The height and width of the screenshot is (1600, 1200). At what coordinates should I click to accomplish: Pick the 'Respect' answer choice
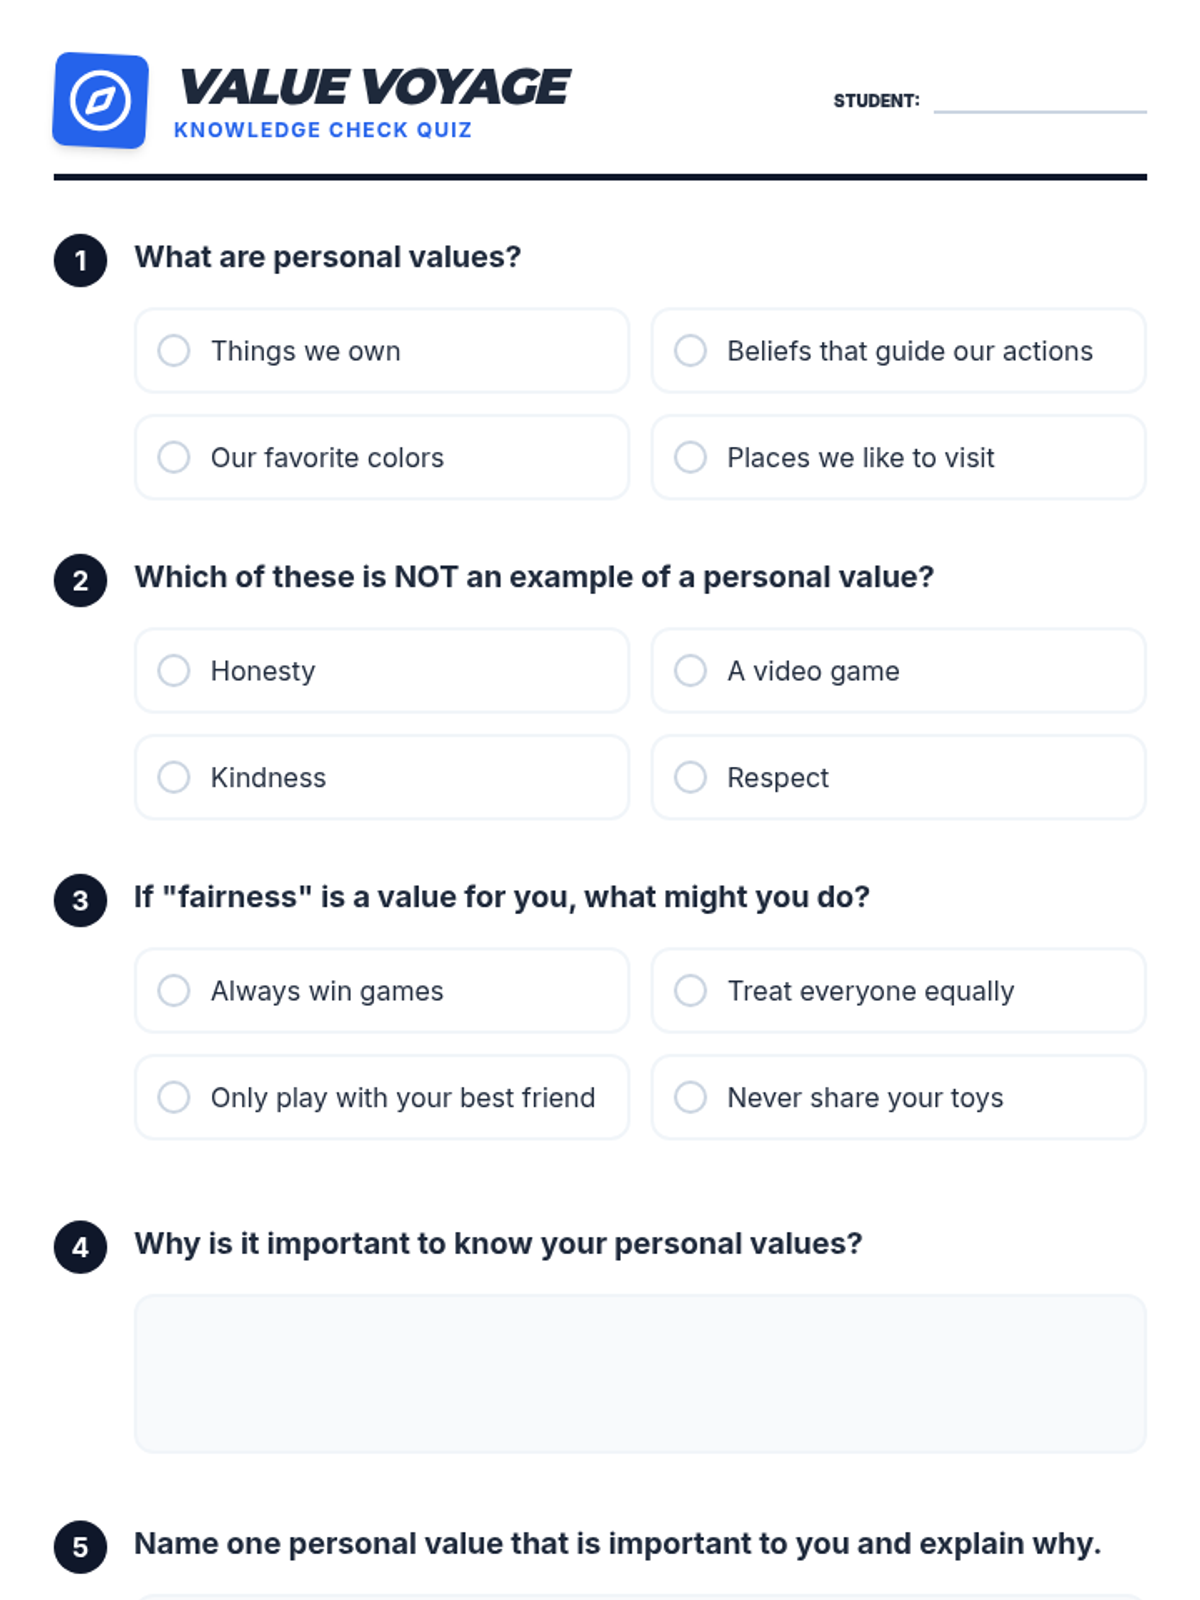pyautogui.click(x=898, y=777)
